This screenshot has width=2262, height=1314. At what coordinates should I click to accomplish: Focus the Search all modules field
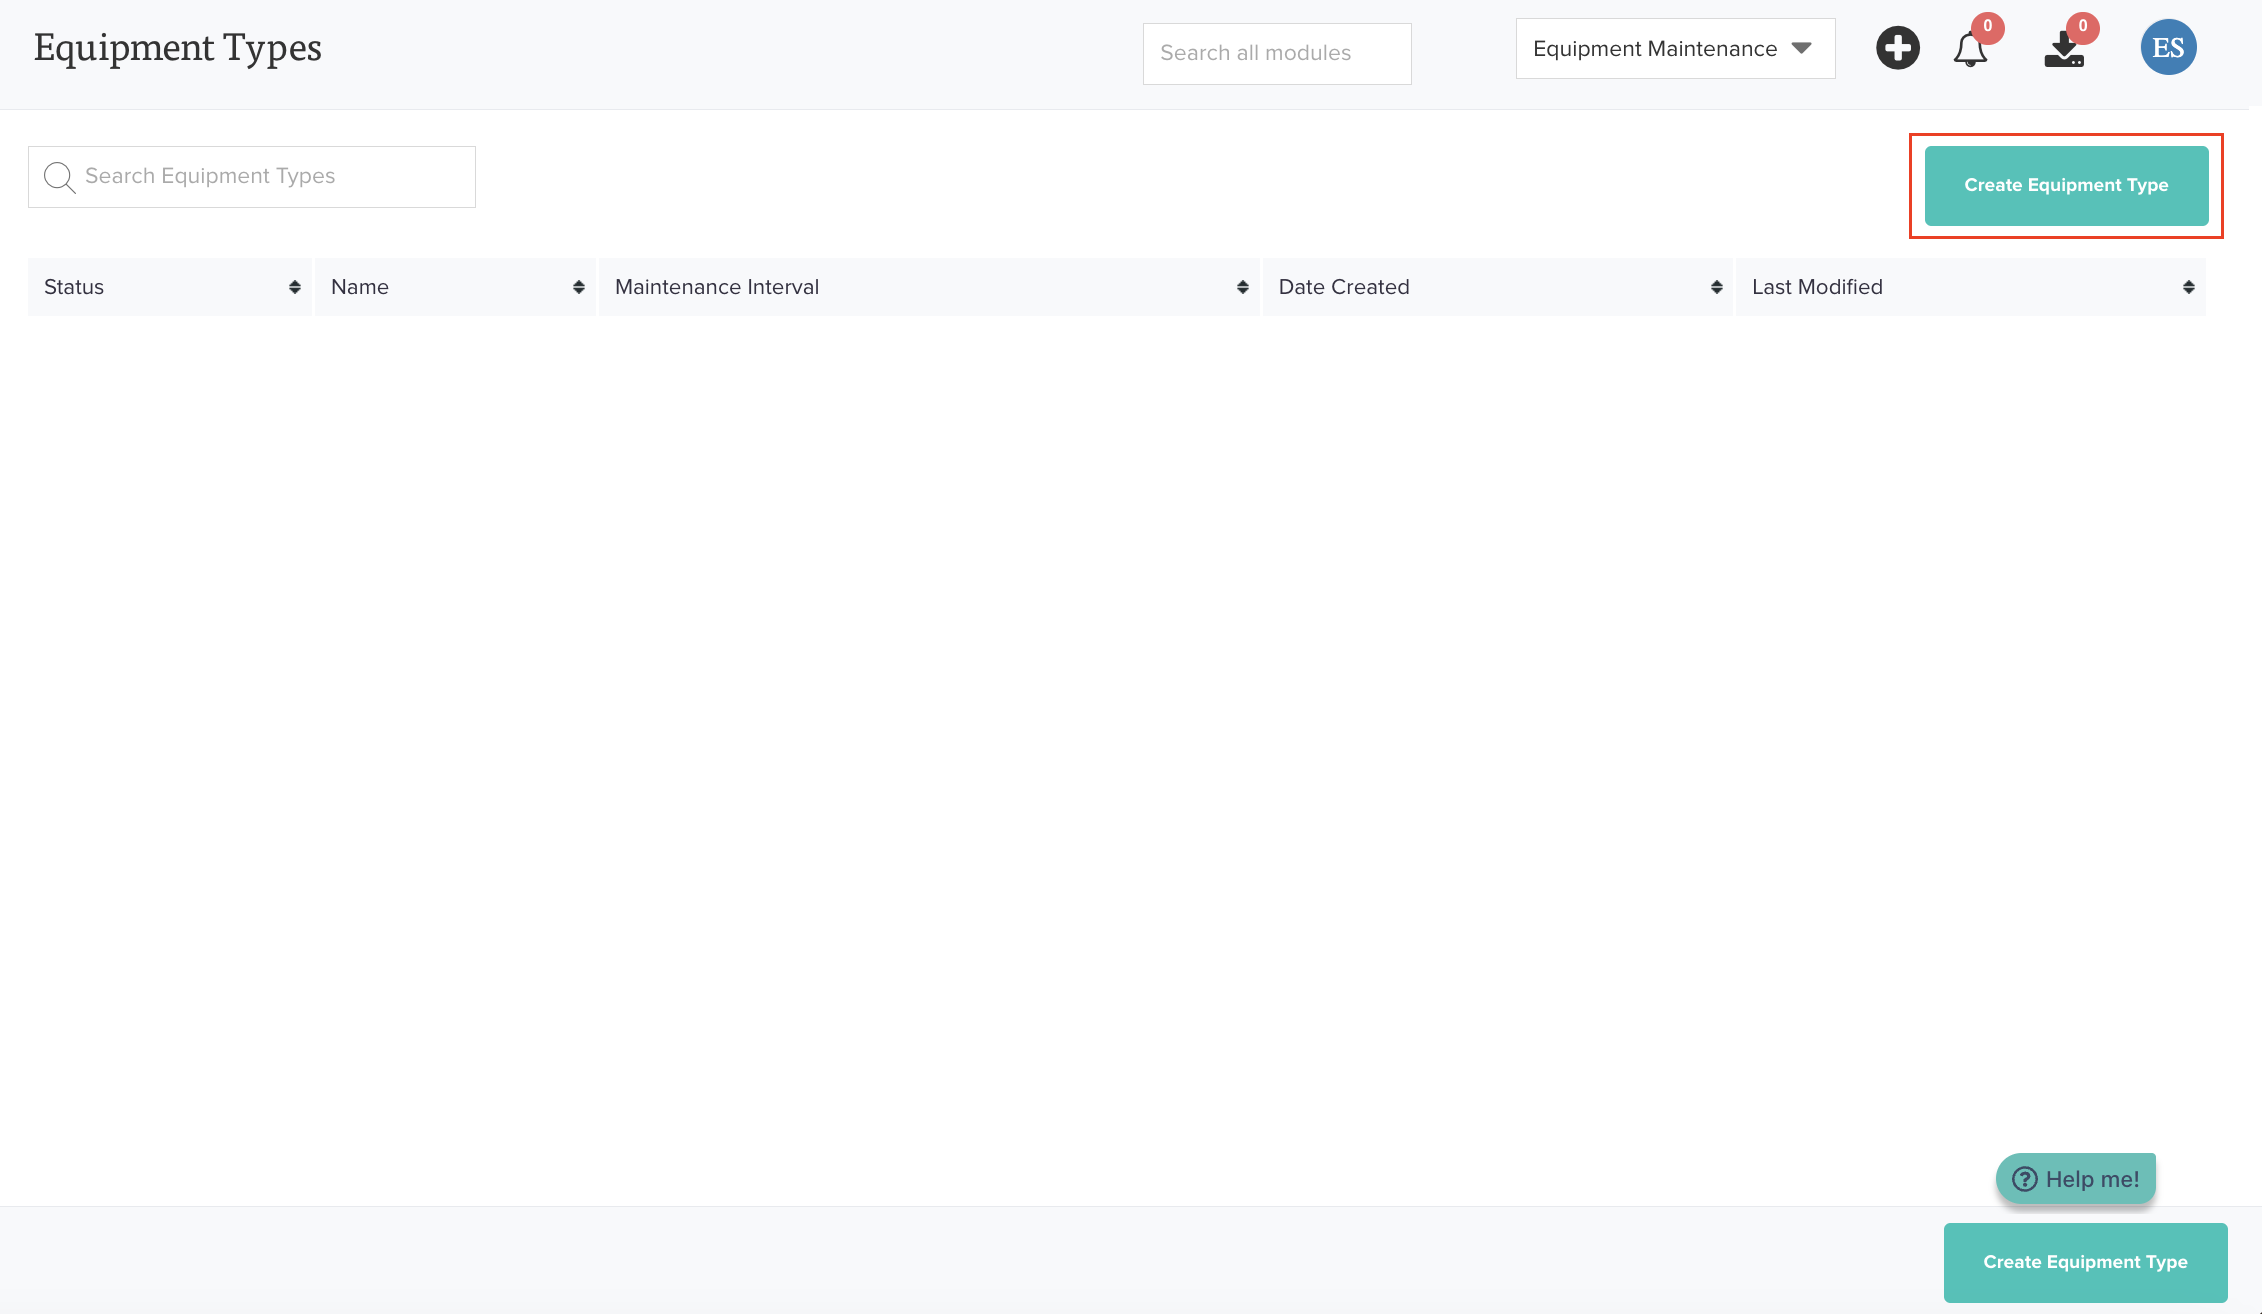click(x=1276, y=54)
